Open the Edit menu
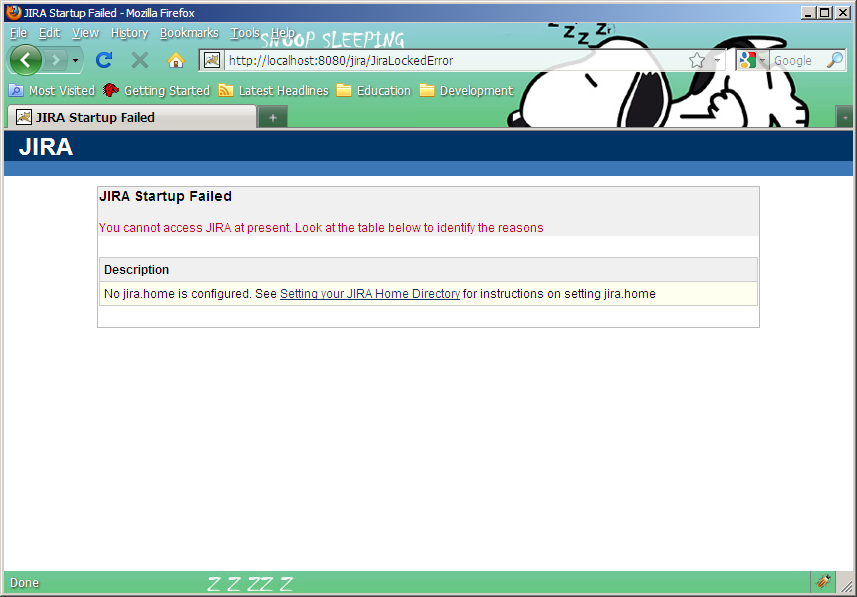The width and height of the screenshot is (857, 597). [49, 33]
